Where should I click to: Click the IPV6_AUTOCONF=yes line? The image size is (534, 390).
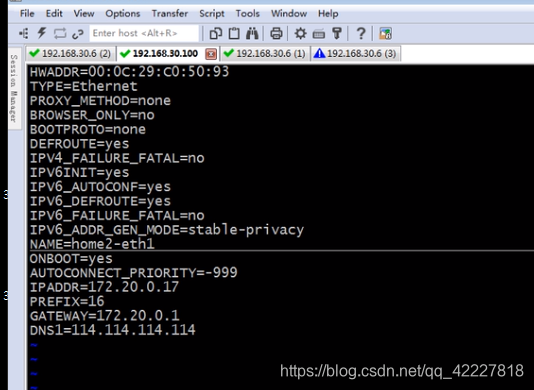(x=100, y=187)
